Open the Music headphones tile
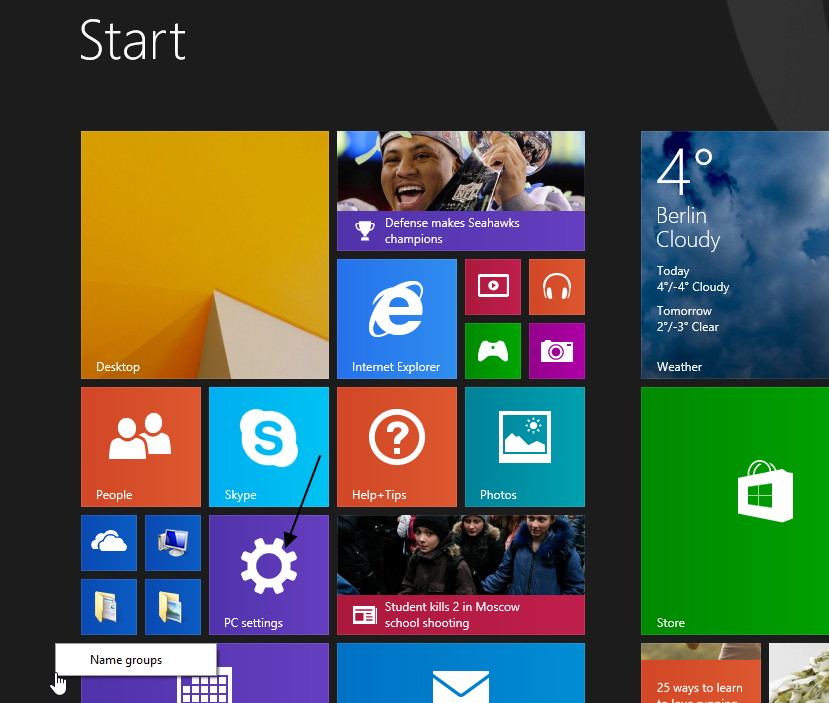The width and height of the screenshot is (829, 703). (557, 287)
